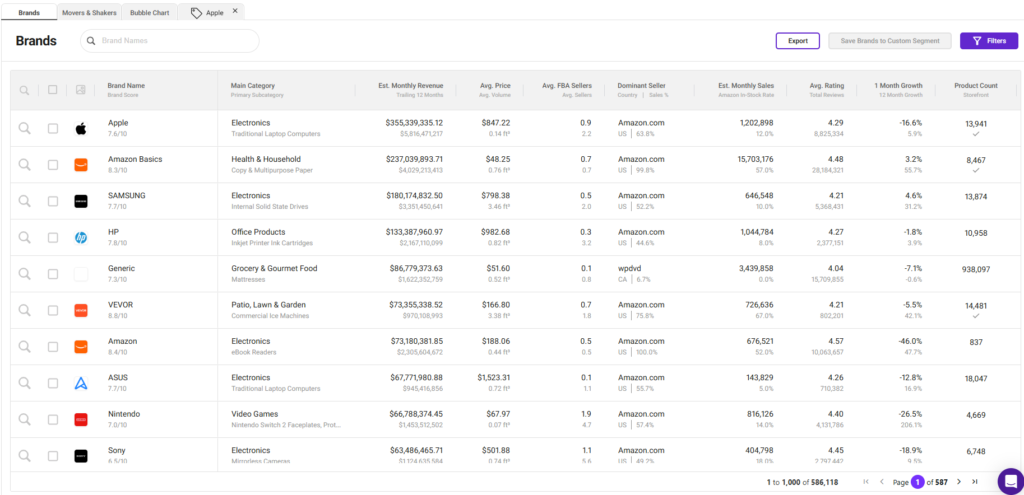Image resolution: width=1024 pixels, height=495 pixels.
Task: Click the header magnifier column icon
Action: click(24, 90)
